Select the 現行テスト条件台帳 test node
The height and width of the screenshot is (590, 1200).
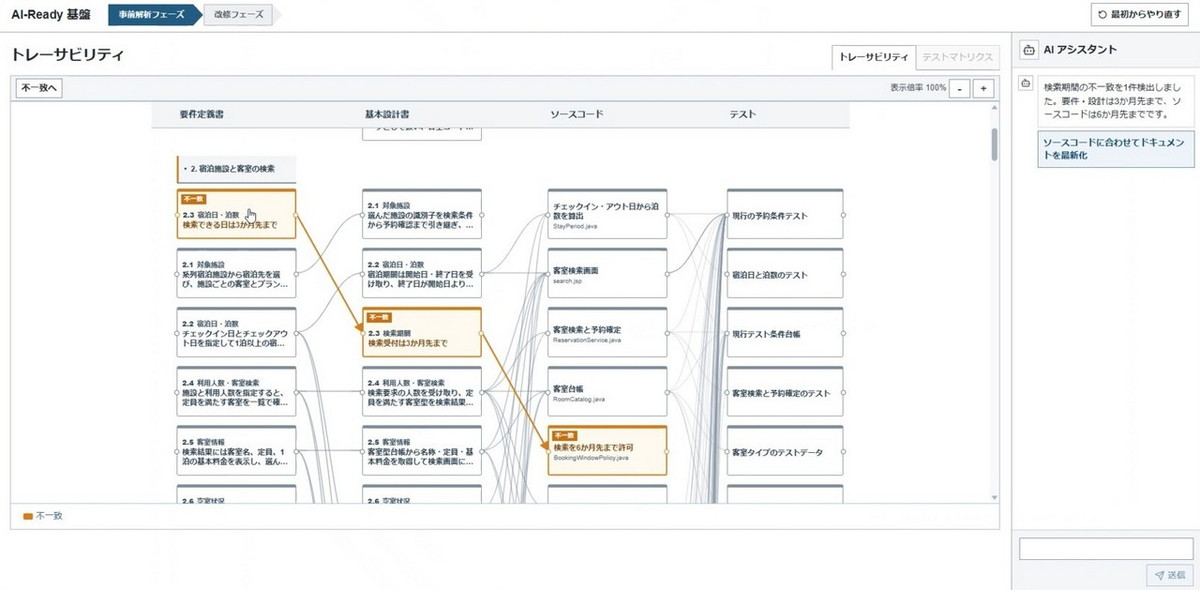pyautogui.click(x=786, y=333)
